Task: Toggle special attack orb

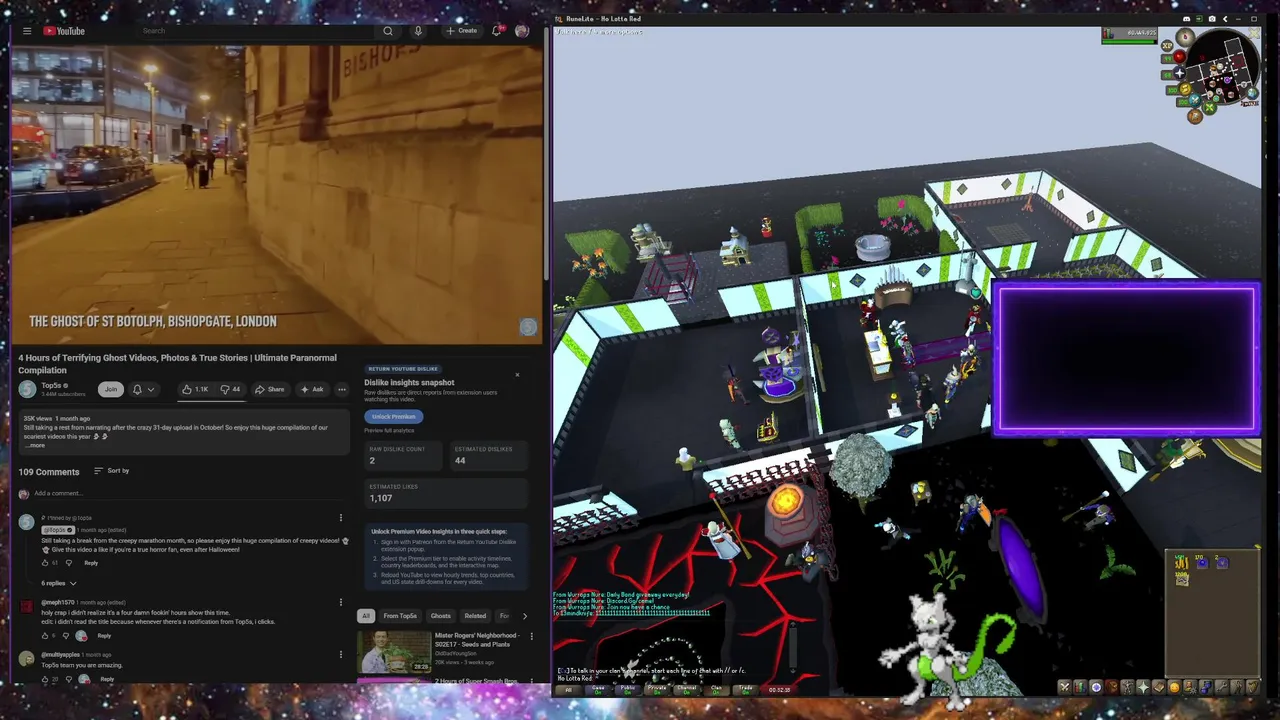Action: tap(1195, 100)
